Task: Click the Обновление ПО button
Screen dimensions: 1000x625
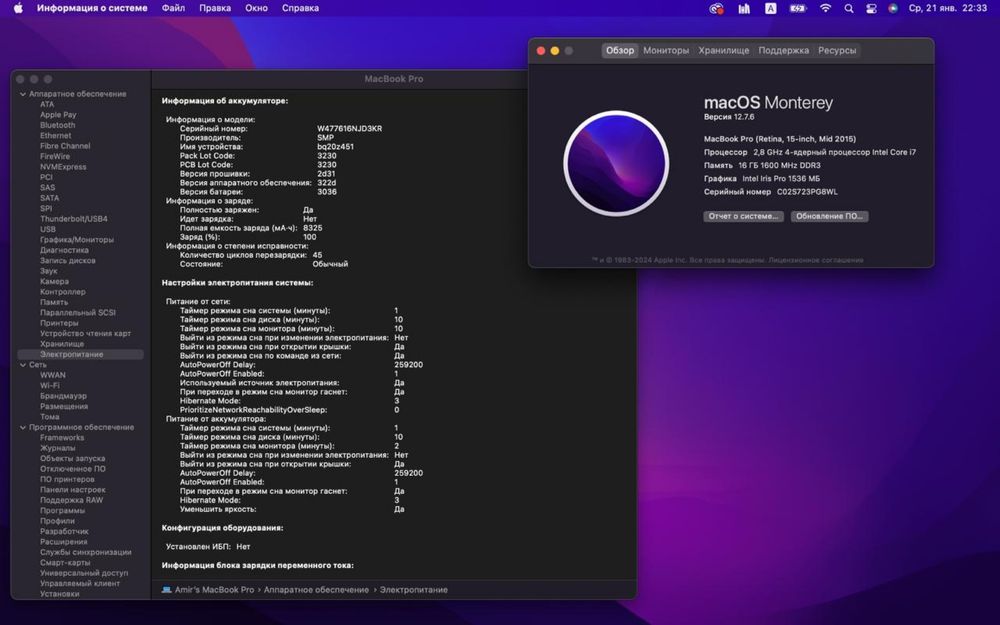Action: (x=829, y=216)
